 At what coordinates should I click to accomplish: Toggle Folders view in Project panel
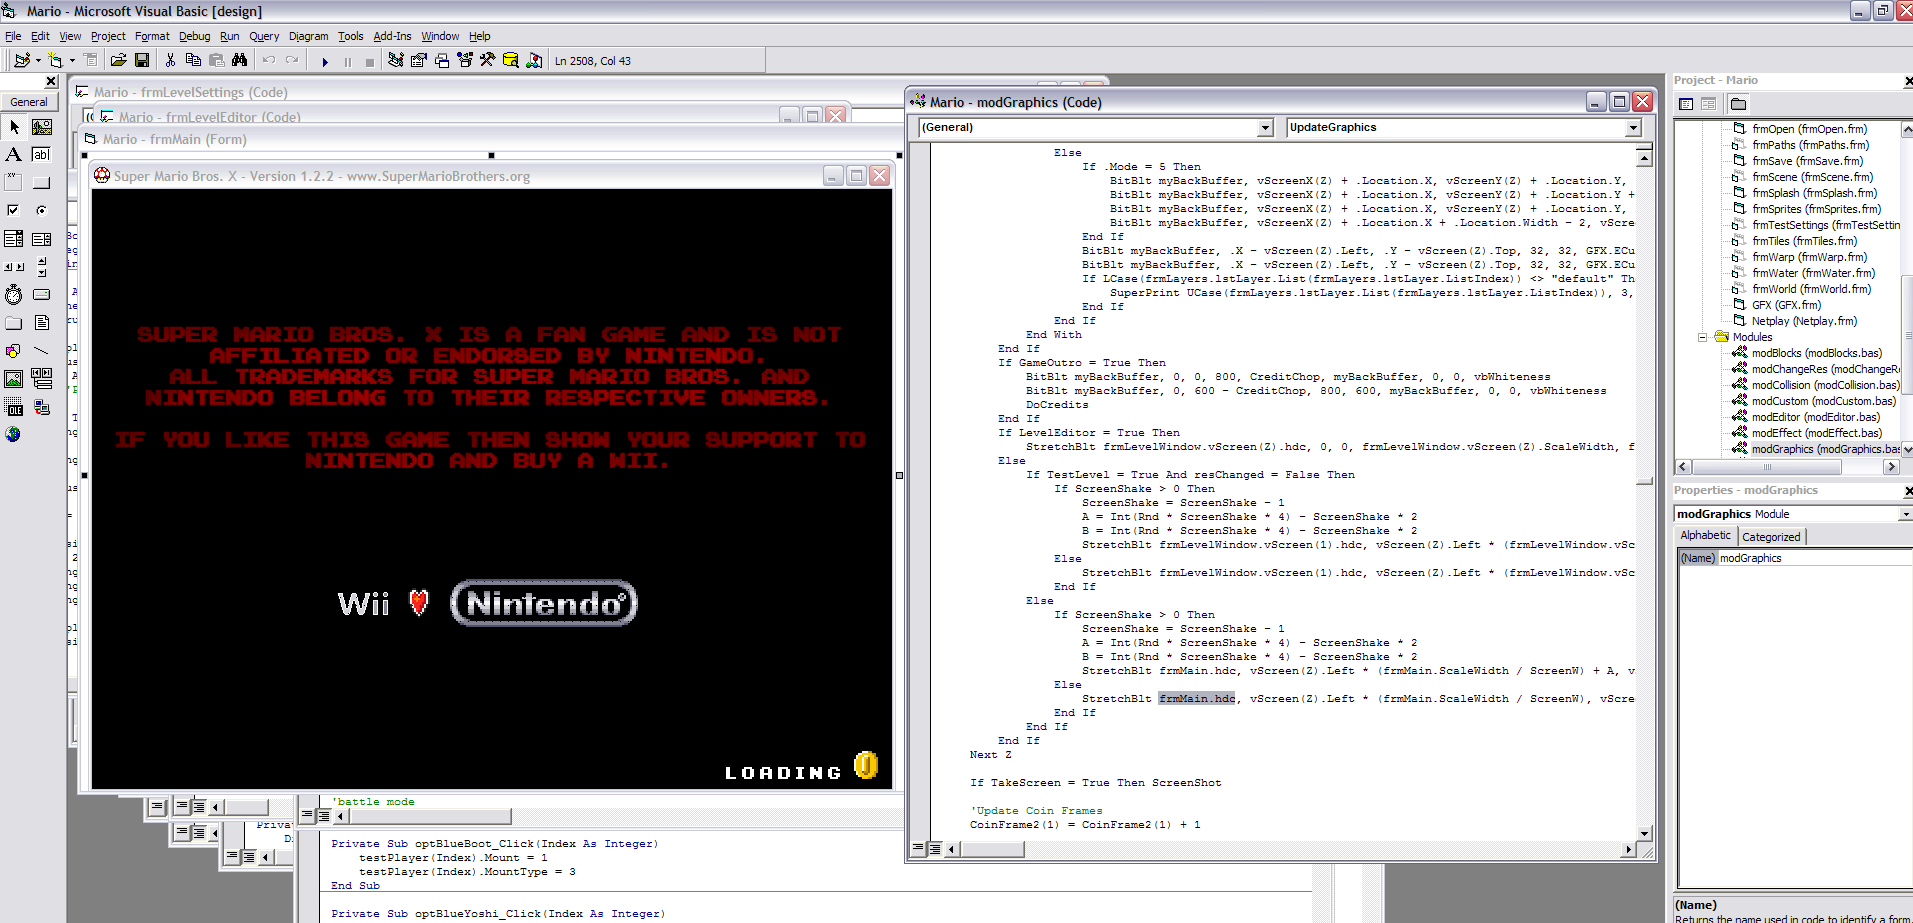click(1738, 104)
